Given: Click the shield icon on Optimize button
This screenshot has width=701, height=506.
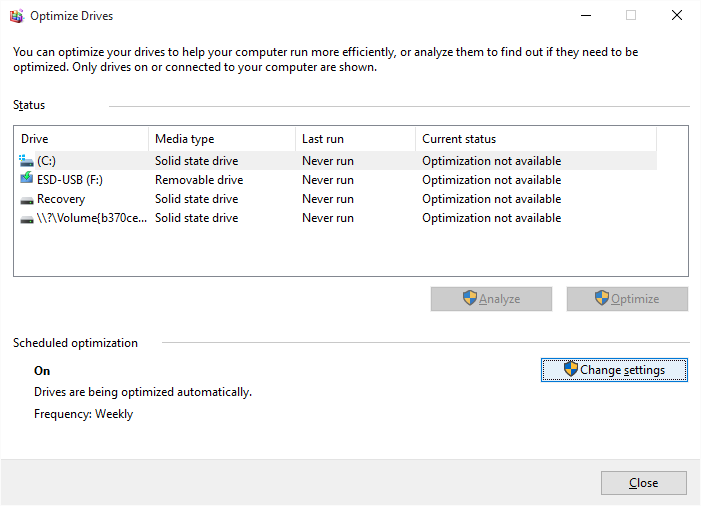Looking at the screenshot, I should tap(602, 298).
